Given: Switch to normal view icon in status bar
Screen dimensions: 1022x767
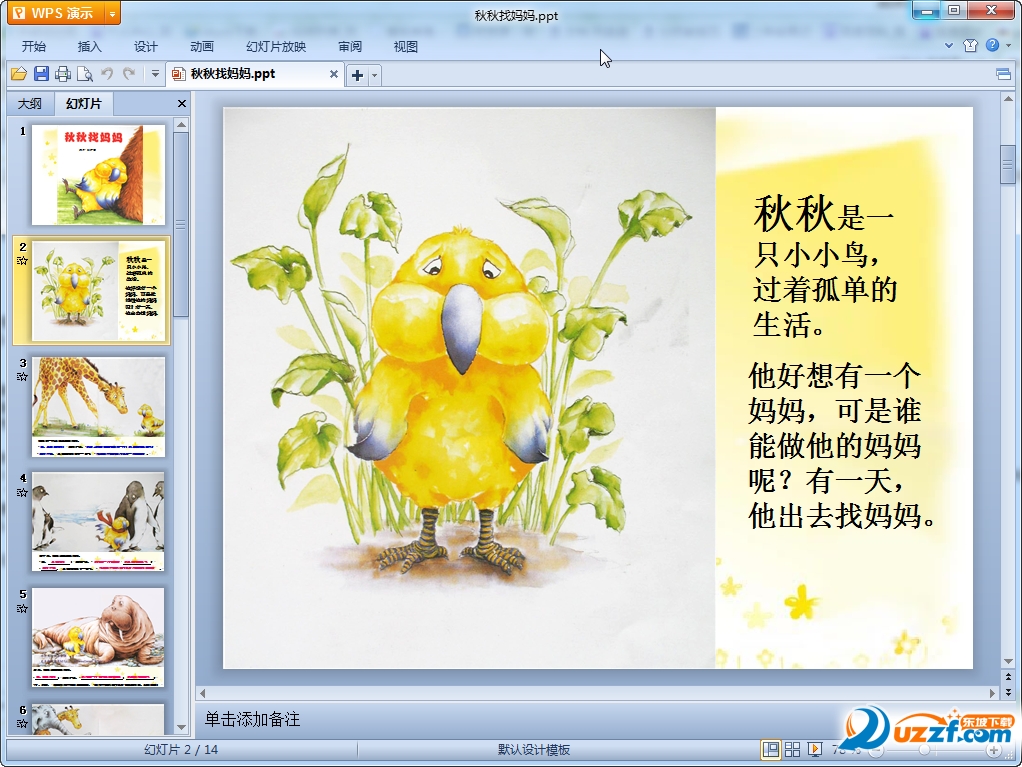Looking at the screenshot, I should [x=770, y=750].
